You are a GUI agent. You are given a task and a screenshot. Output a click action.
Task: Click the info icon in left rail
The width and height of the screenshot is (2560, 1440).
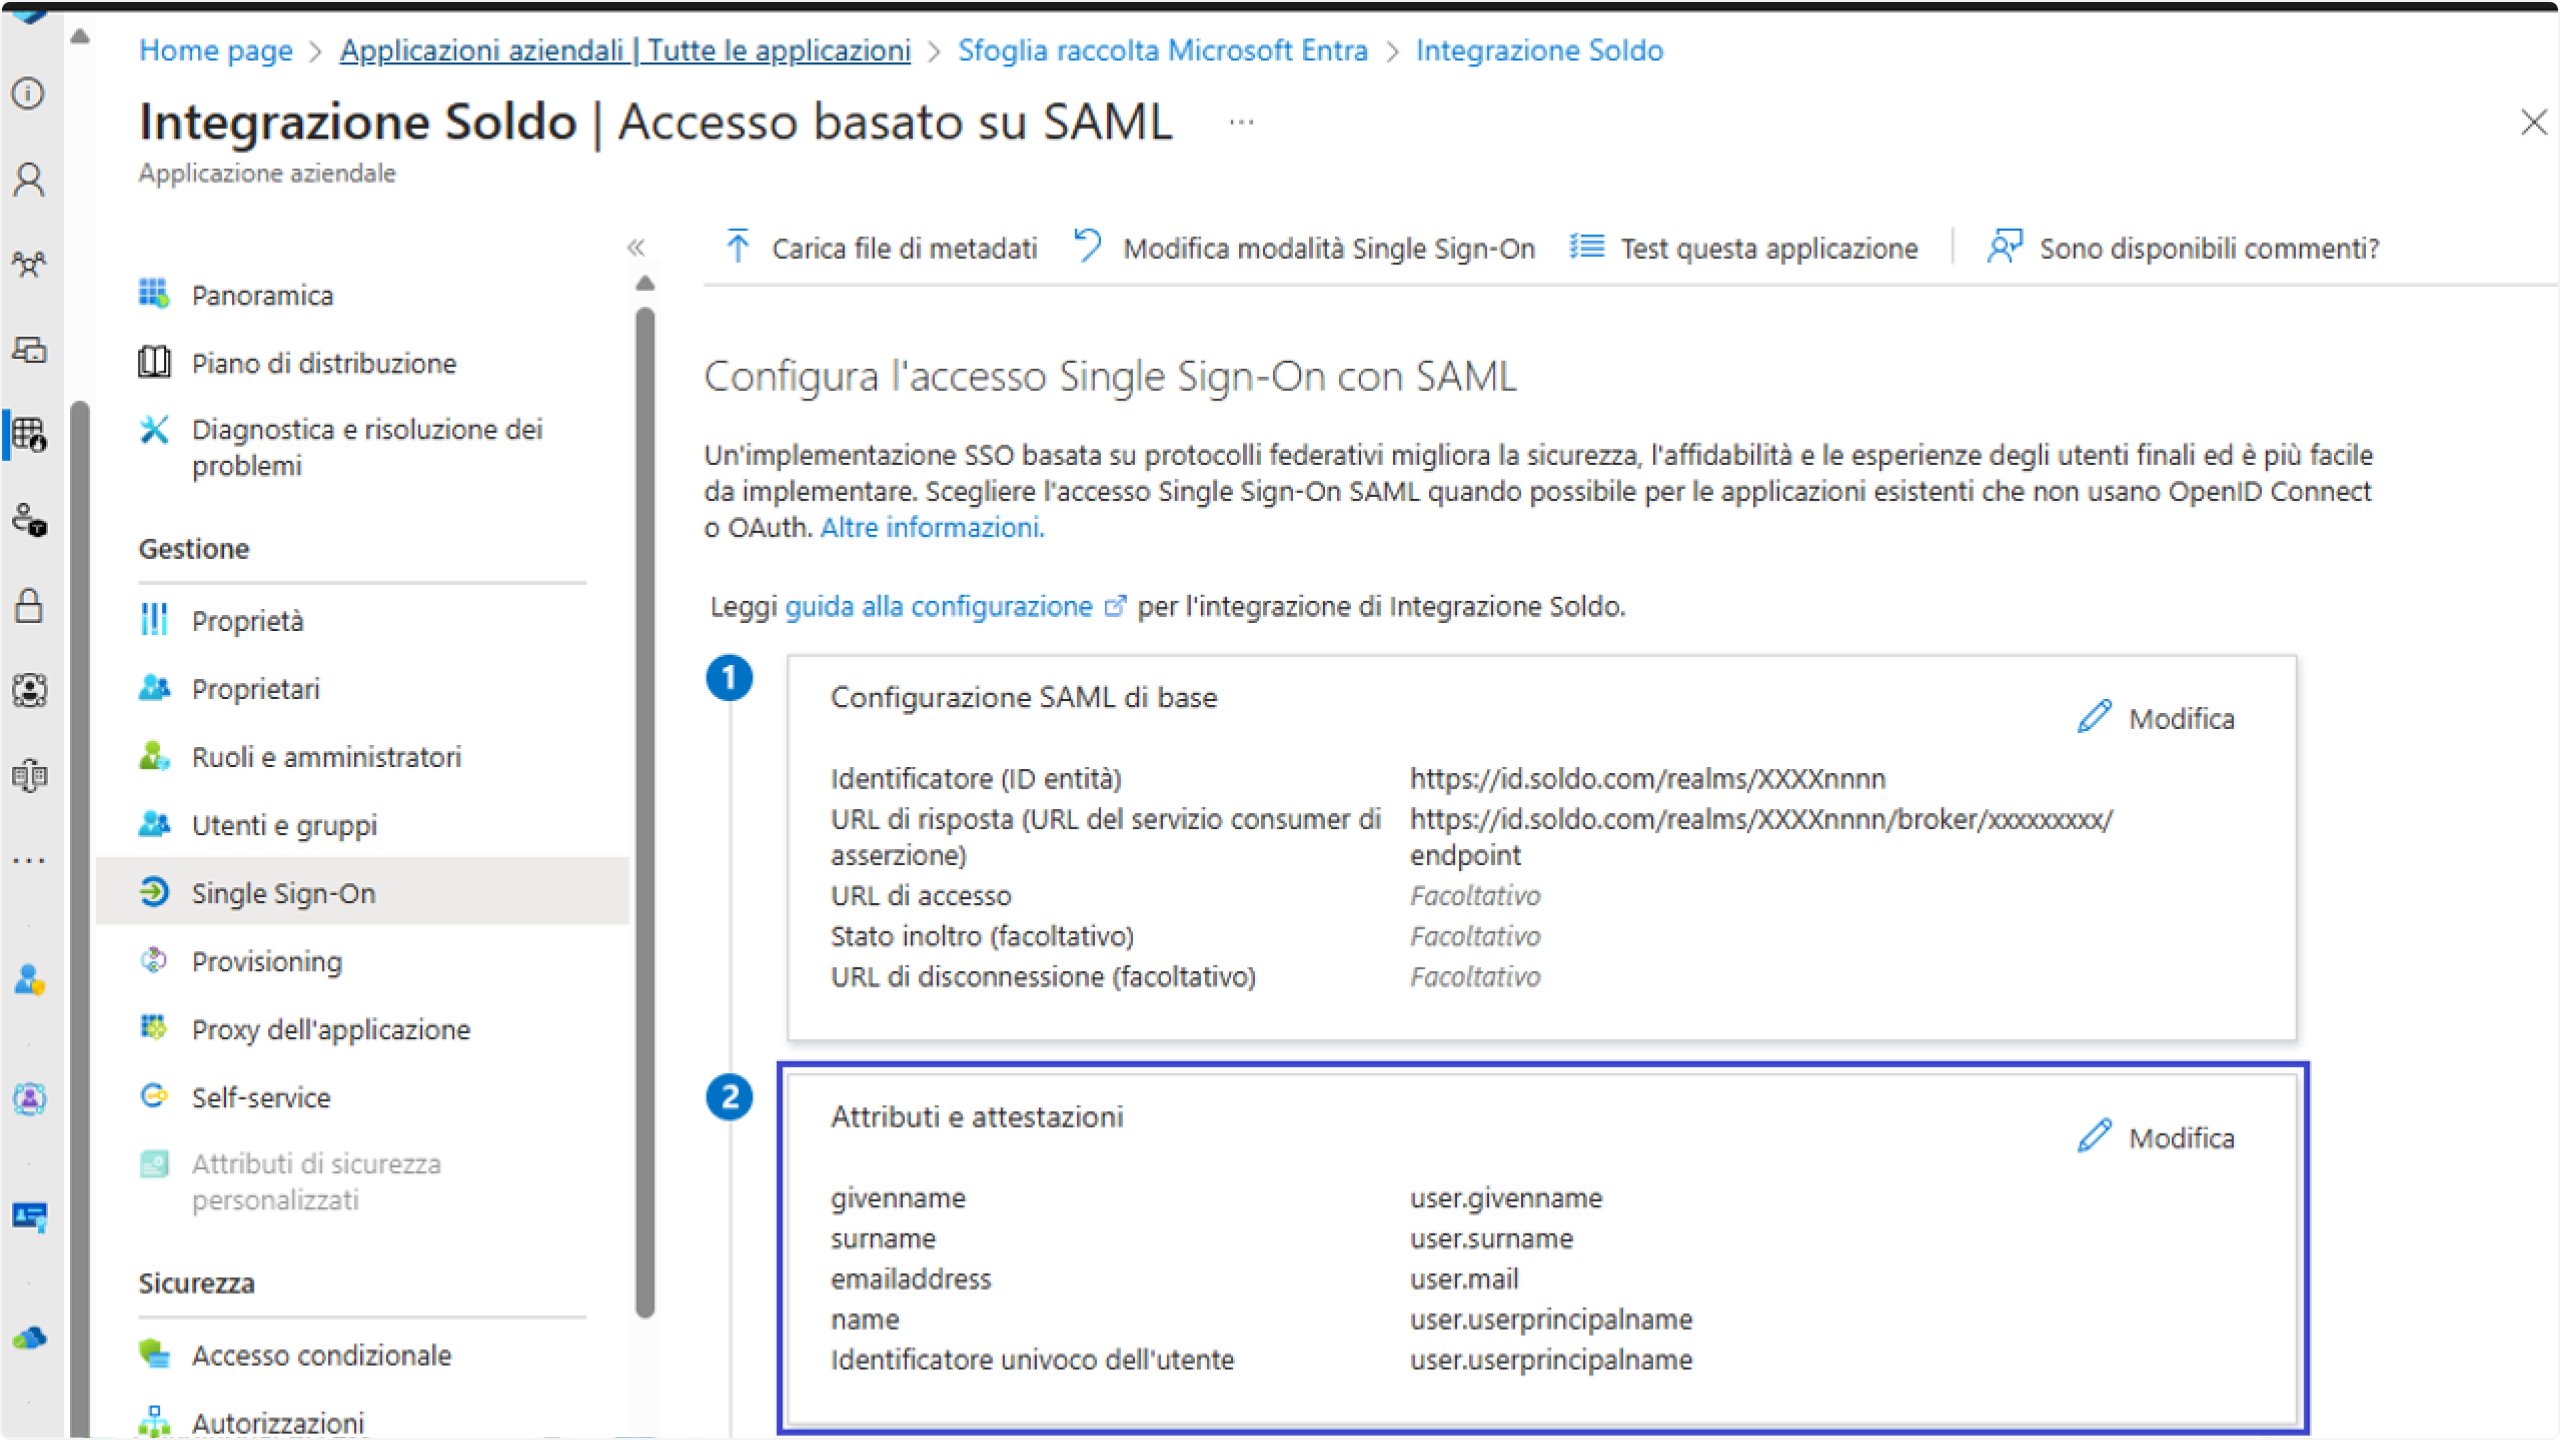pos(28,94)
